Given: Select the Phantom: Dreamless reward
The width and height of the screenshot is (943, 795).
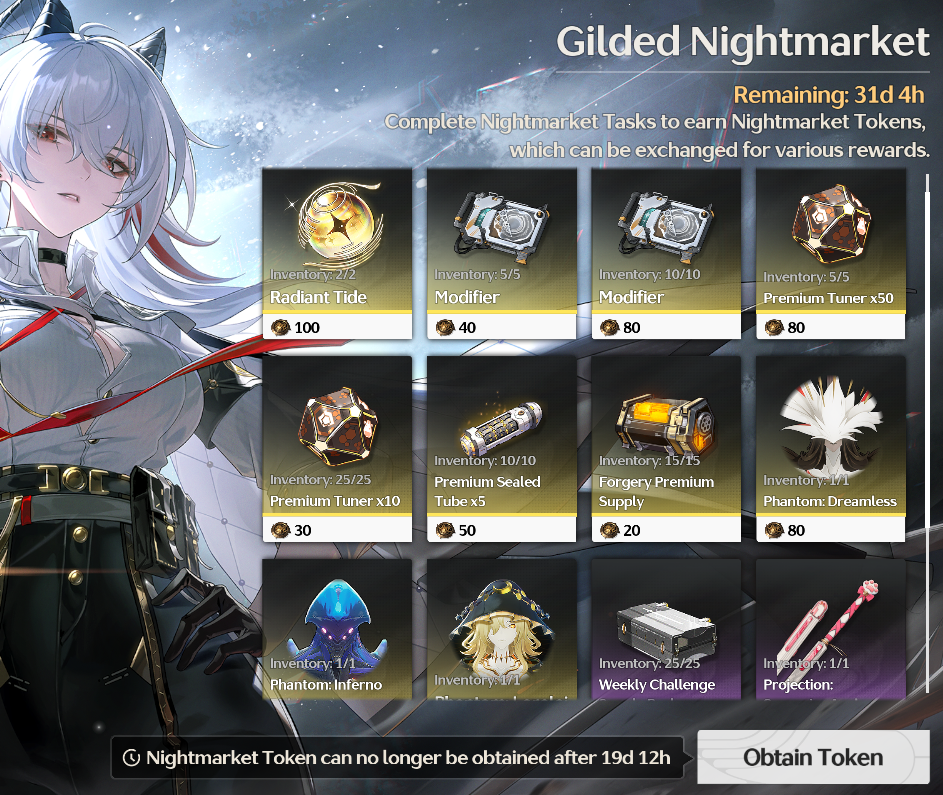Looking at the screenshot, I should click(x=831, y=449).
